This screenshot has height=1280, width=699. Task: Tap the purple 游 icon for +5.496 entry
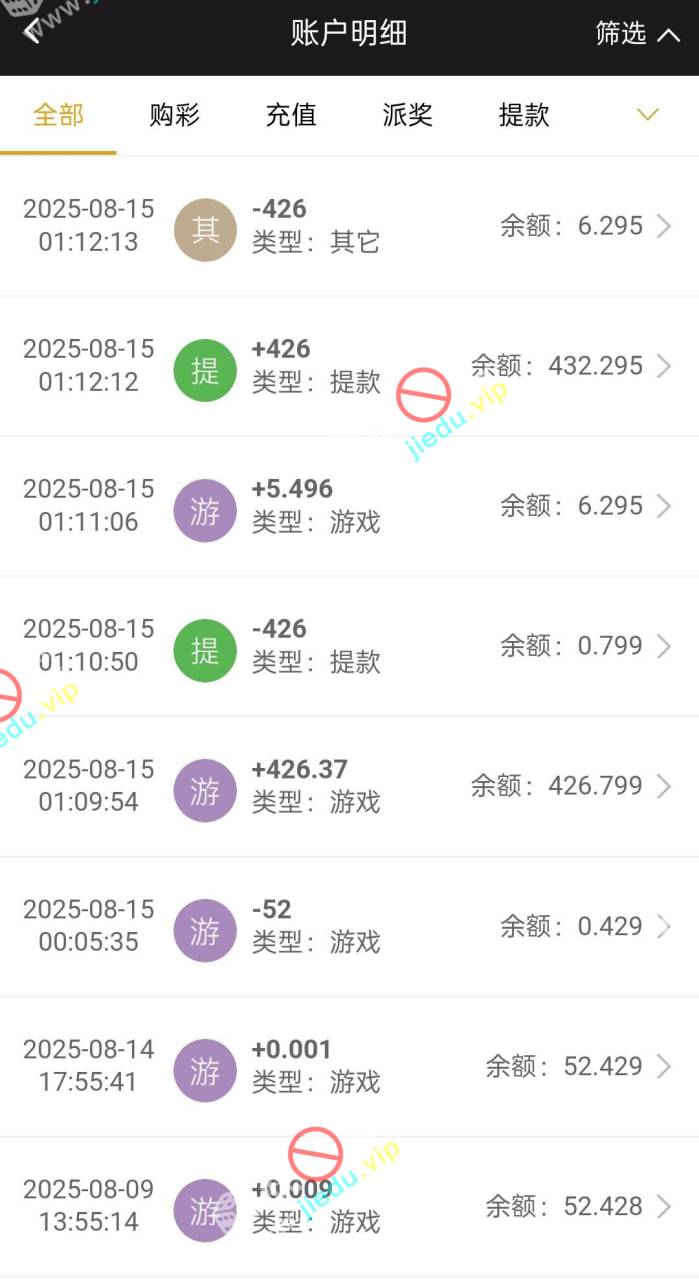[x=205, y=510]
